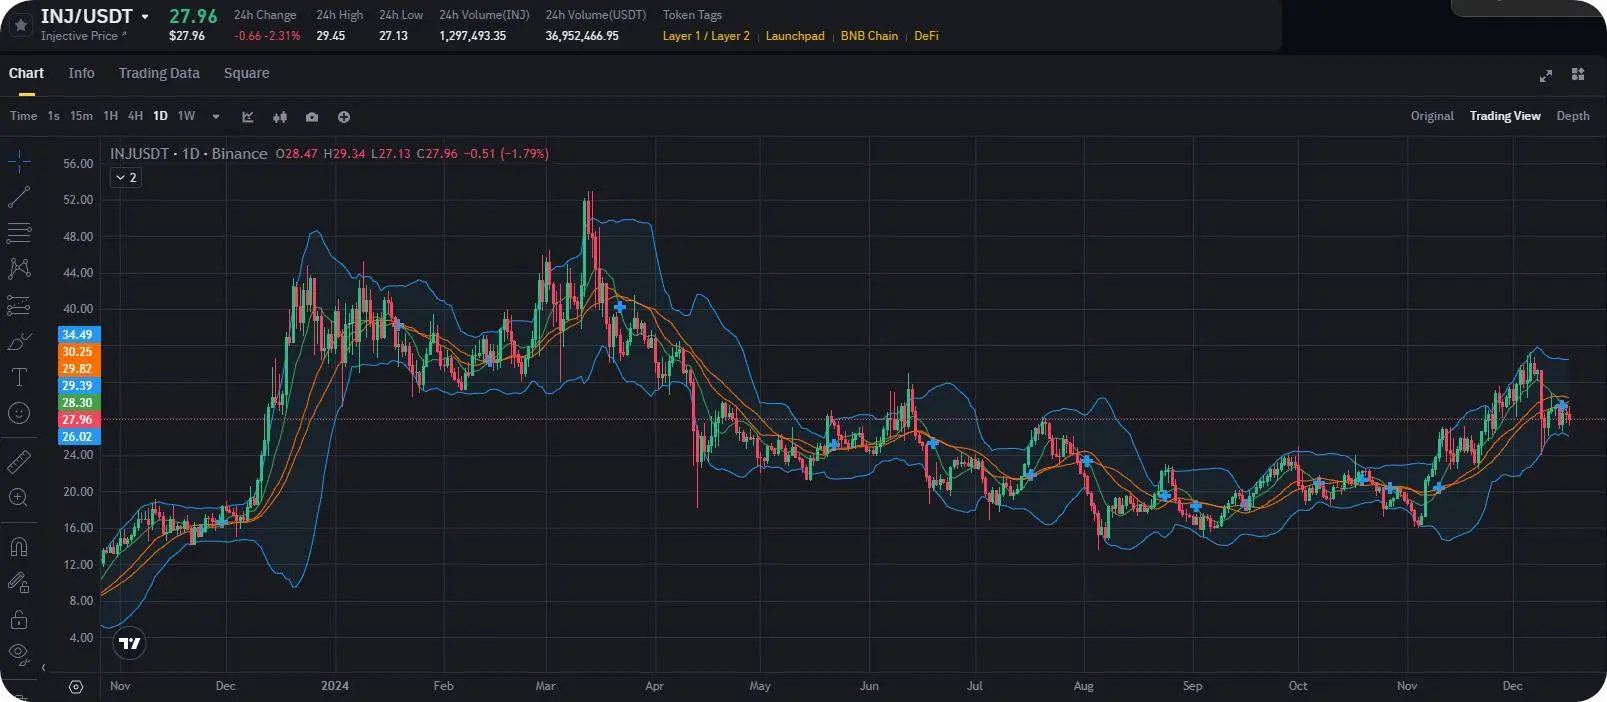Collapse the drawing toolbar with arrow
The image size is (1607, 702).
(43, 667)
